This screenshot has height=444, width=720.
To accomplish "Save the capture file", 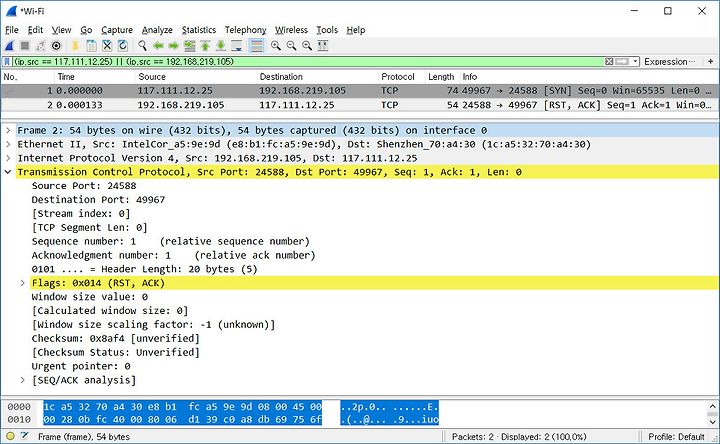I will pyautogui.click(x=91, y=45).
